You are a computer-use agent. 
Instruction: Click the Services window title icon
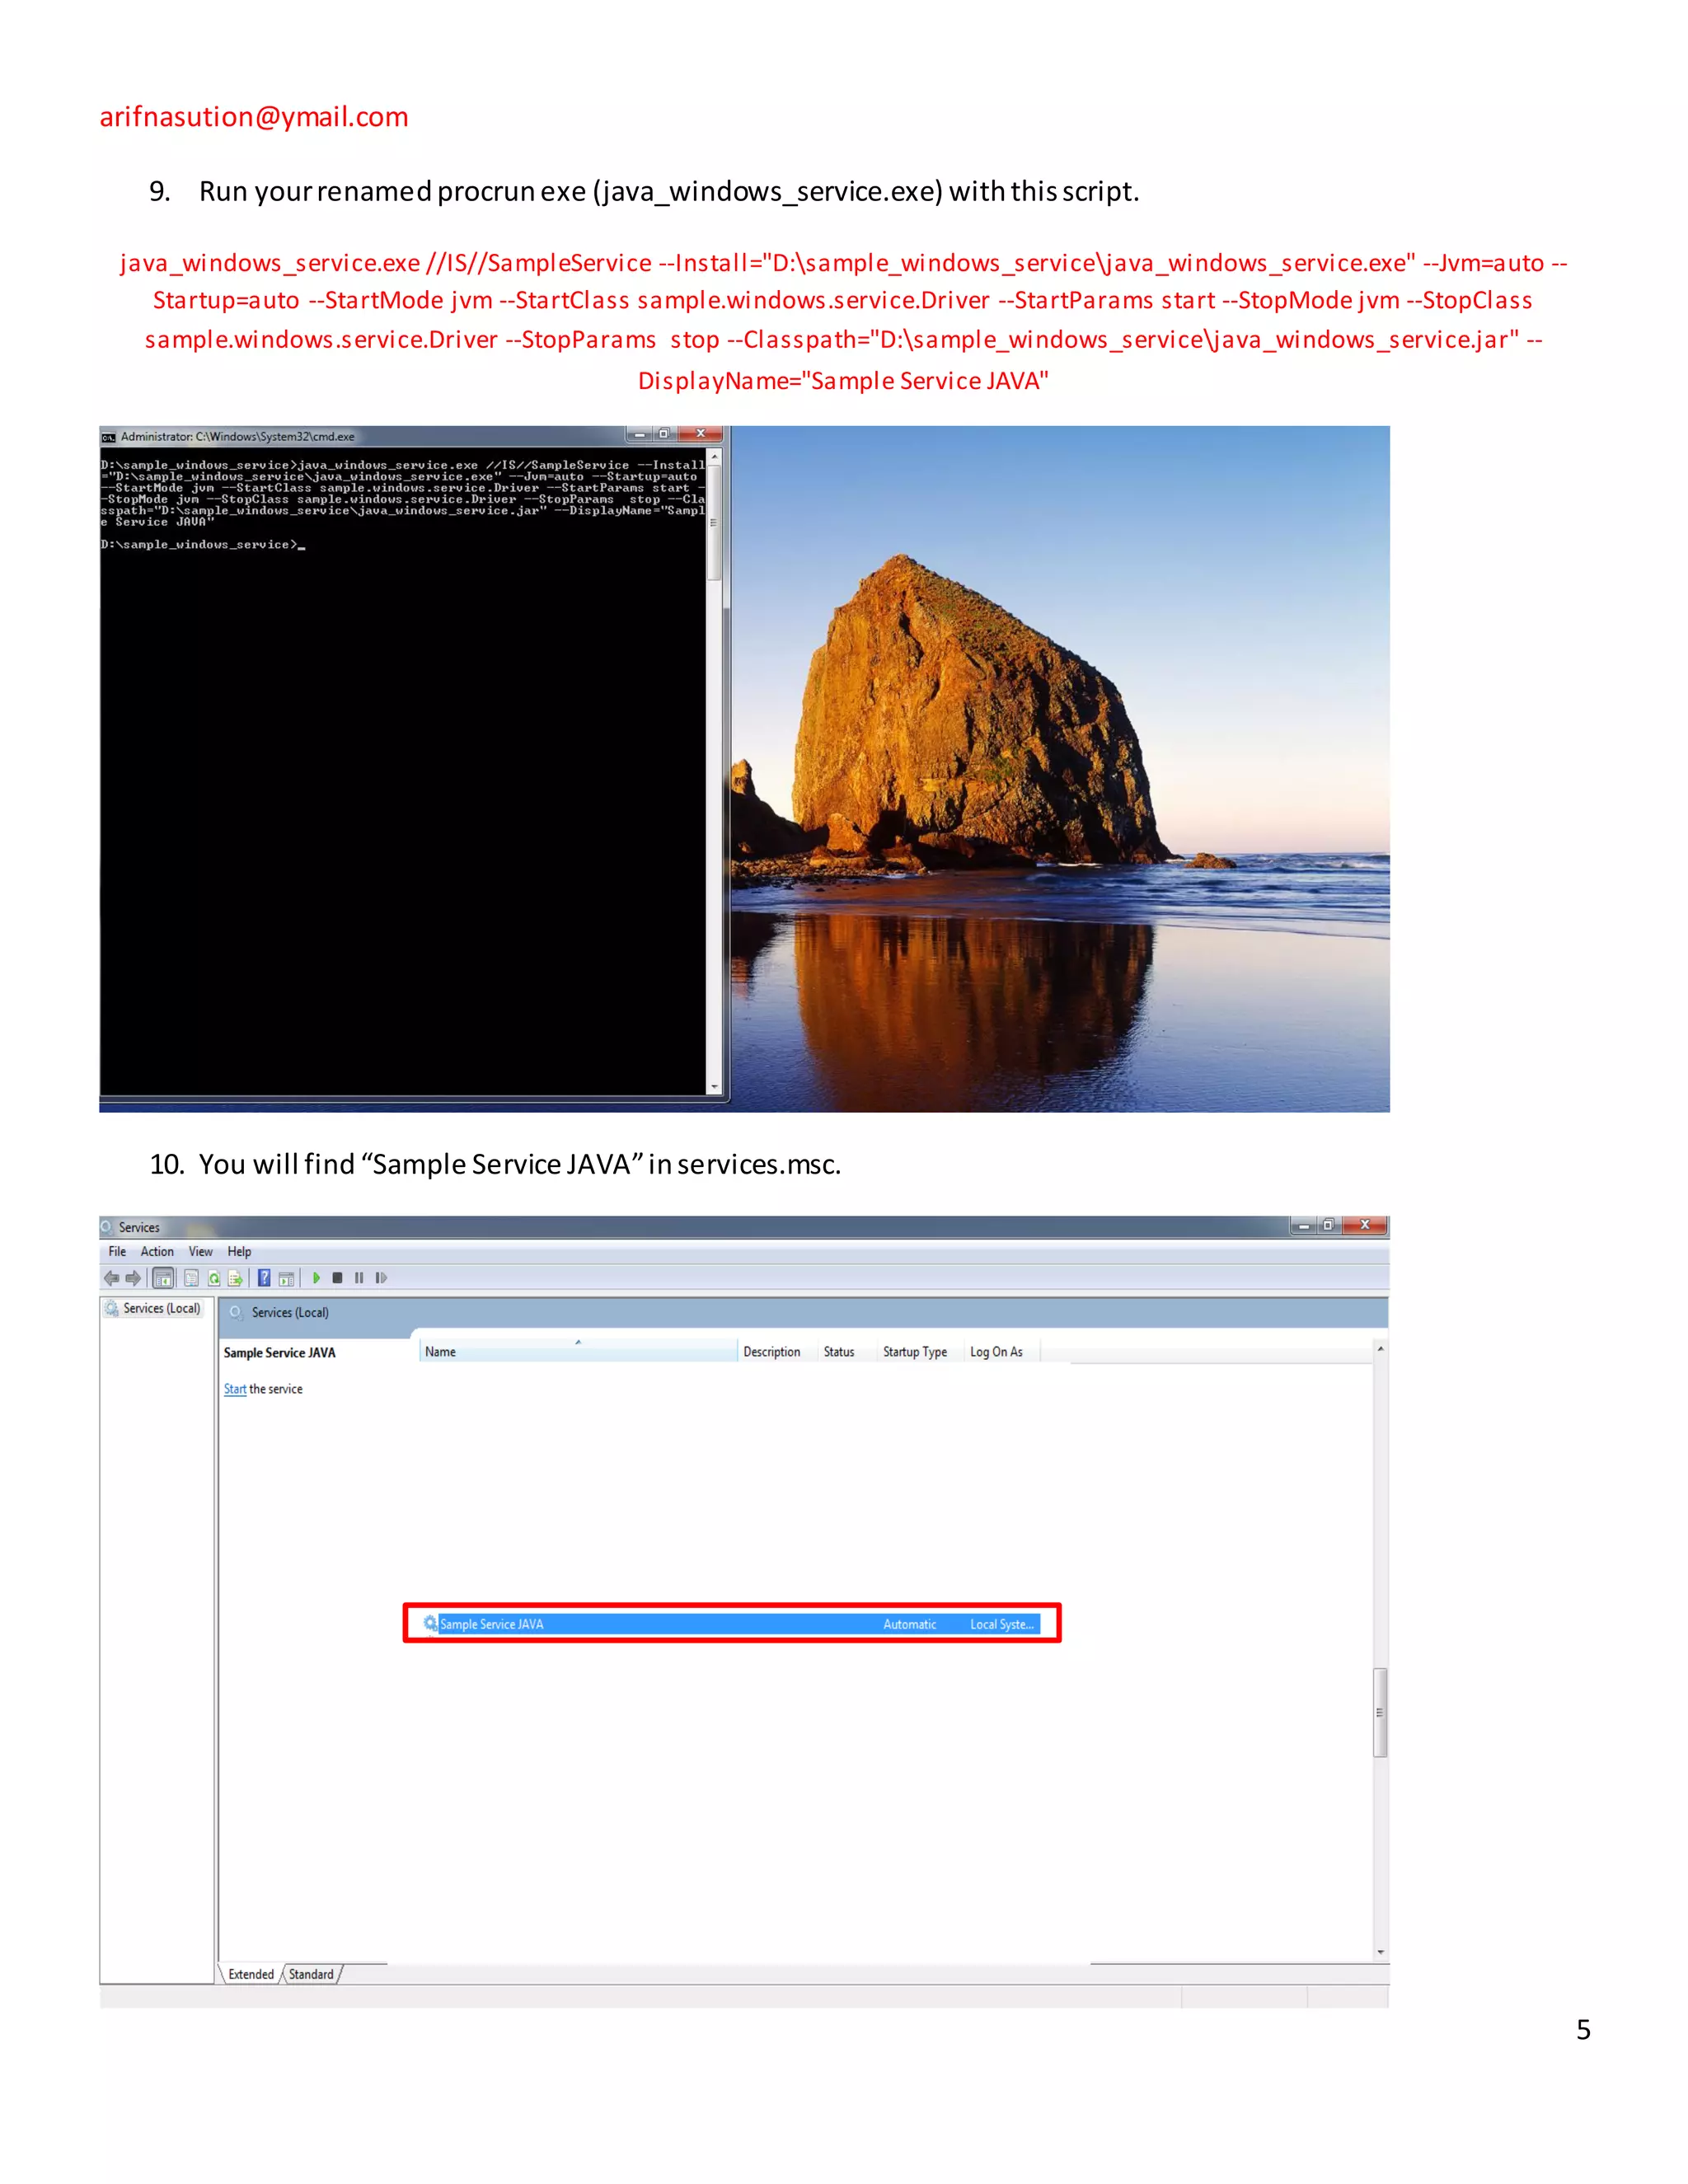[107, 1227]
